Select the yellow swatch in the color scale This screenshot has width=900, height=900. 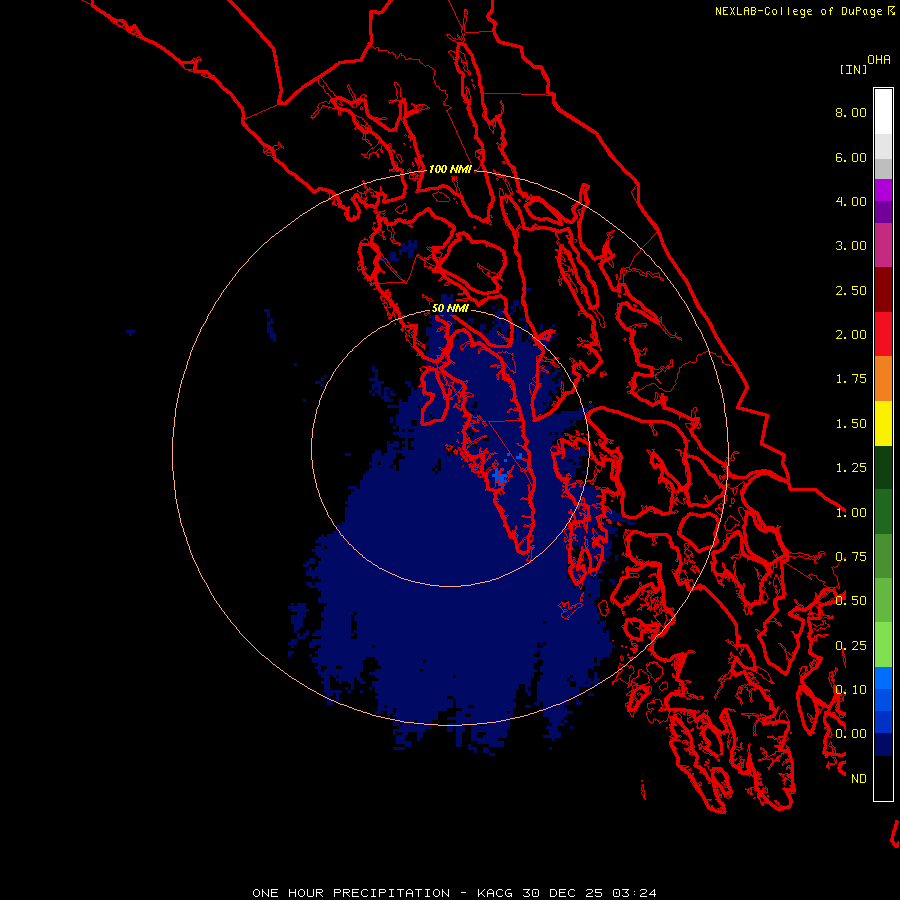[x=883, y=424]
